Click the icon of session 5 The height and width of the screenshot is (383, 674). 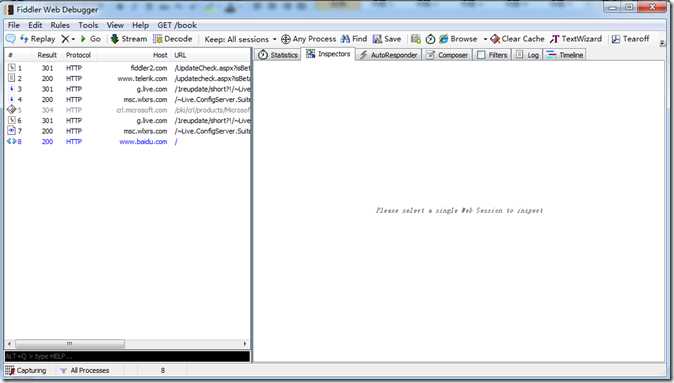12,110
